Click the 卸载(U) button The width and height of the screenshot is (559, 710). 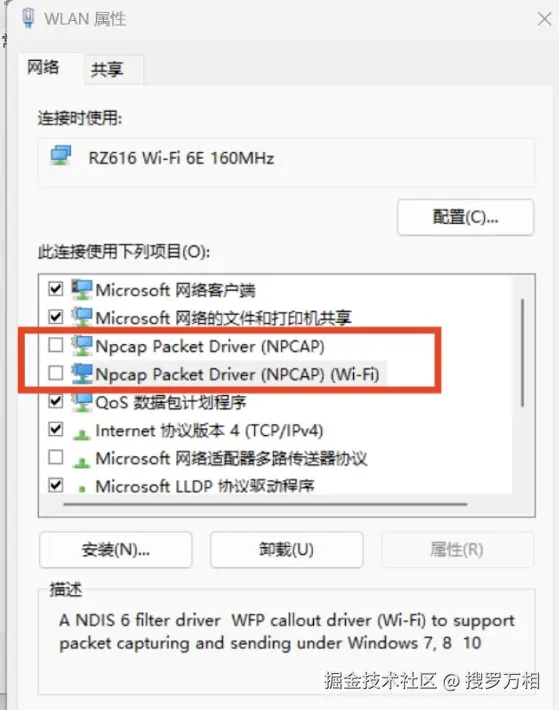[x=287, y=550]
